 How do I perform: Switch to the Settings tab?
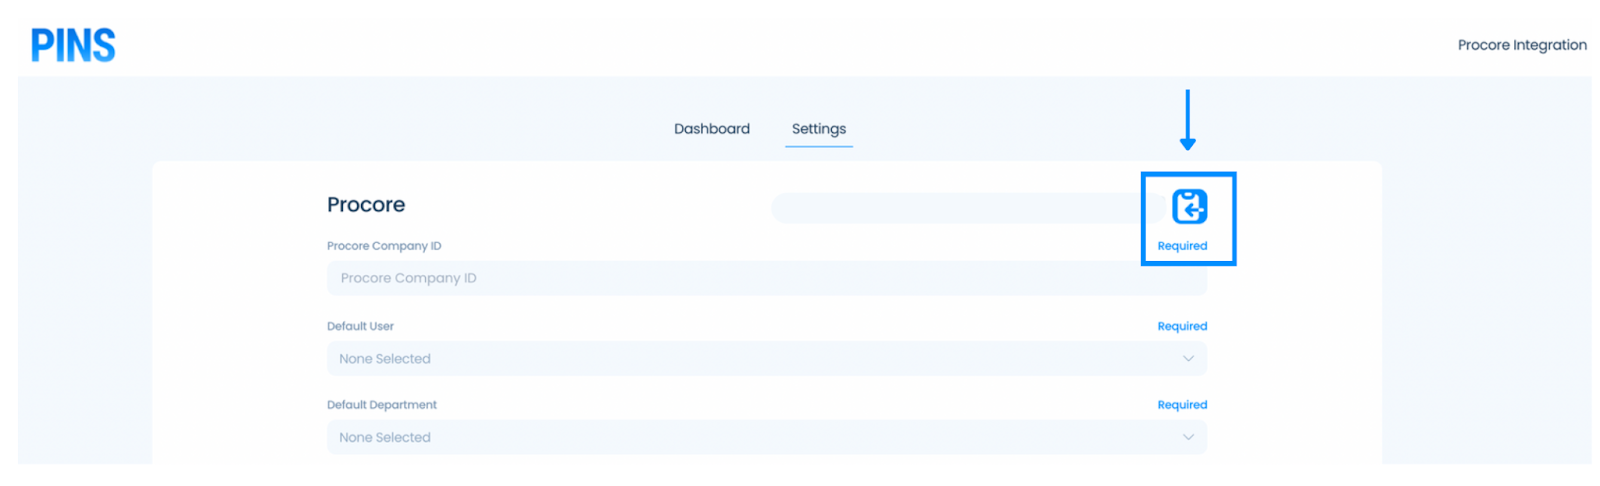819,129
